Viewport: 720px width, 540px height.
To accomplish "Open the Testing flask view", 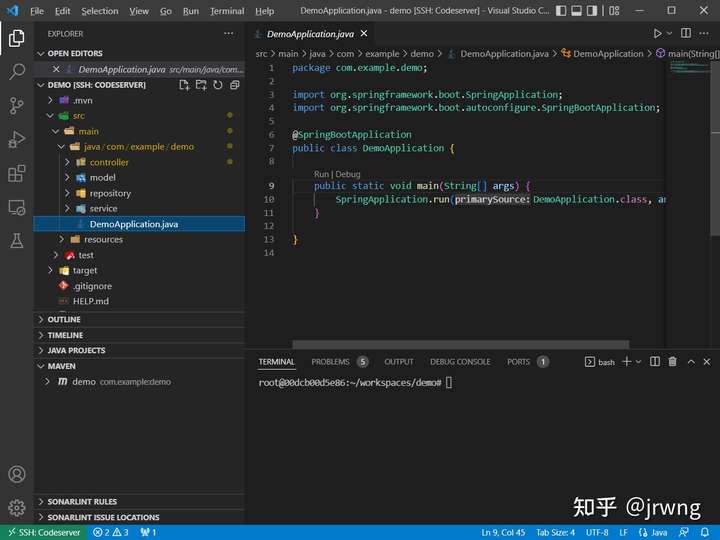I will [17, 241].
